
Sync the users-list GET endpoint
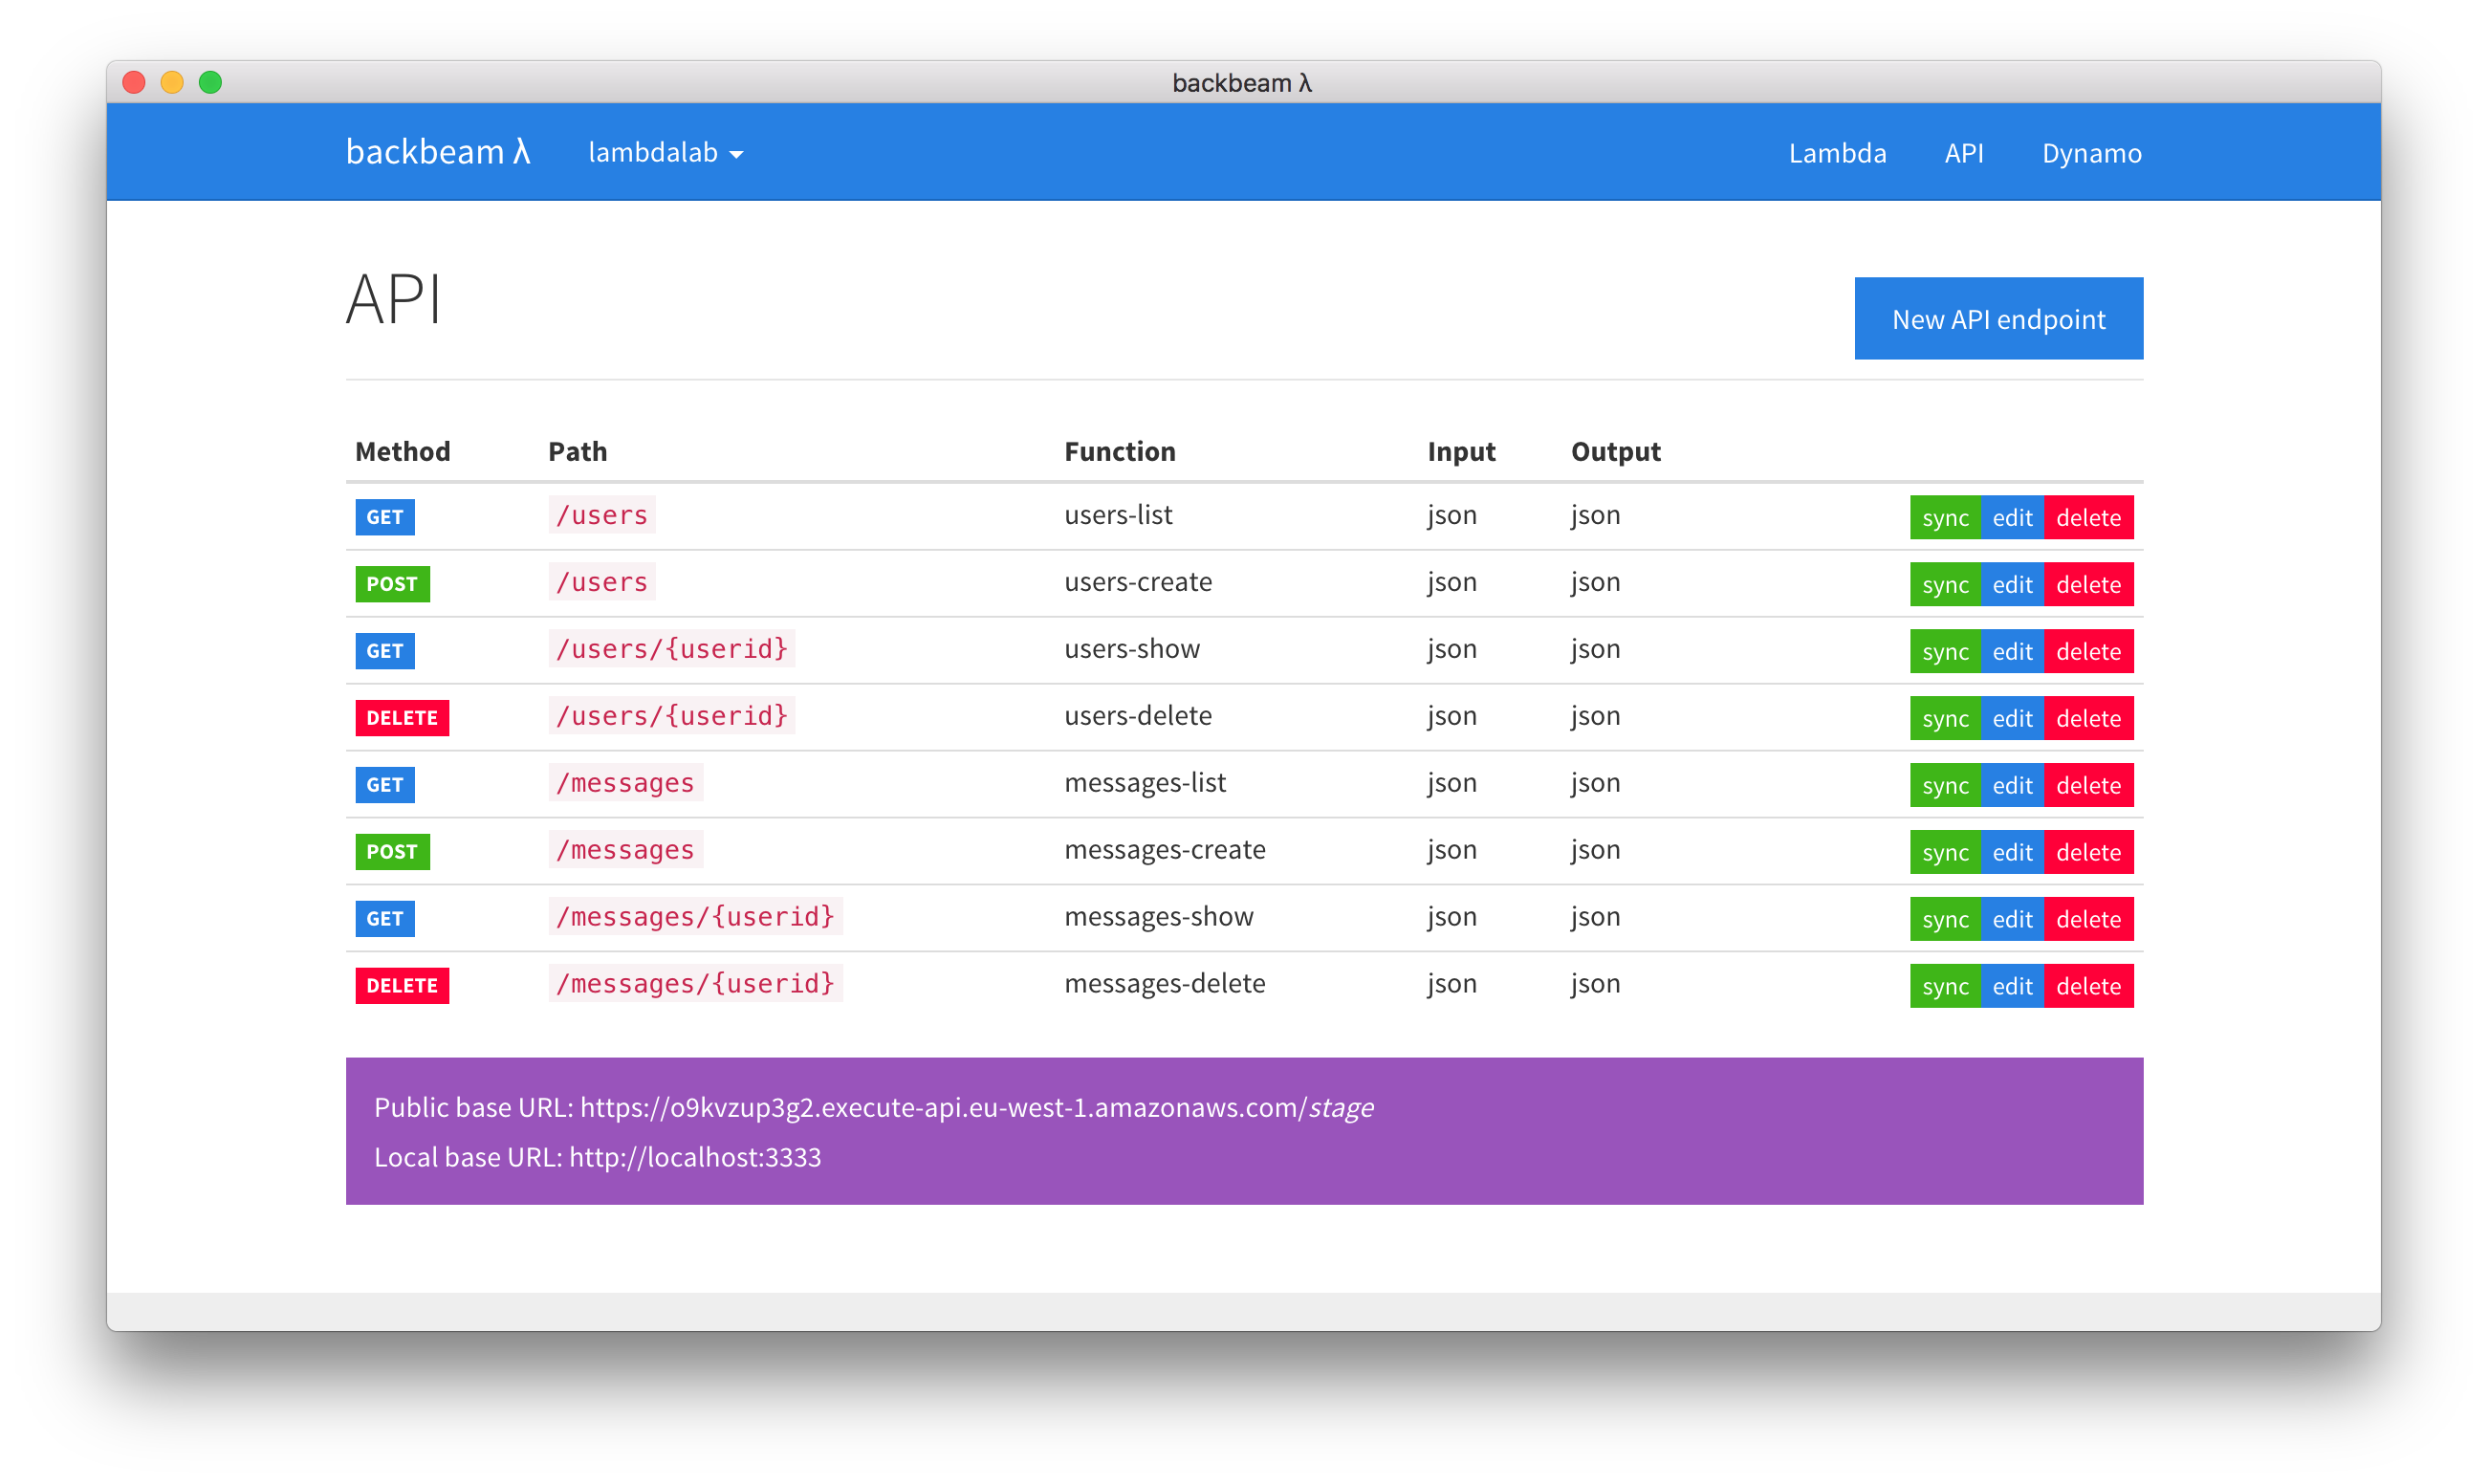coord(1944,518)
